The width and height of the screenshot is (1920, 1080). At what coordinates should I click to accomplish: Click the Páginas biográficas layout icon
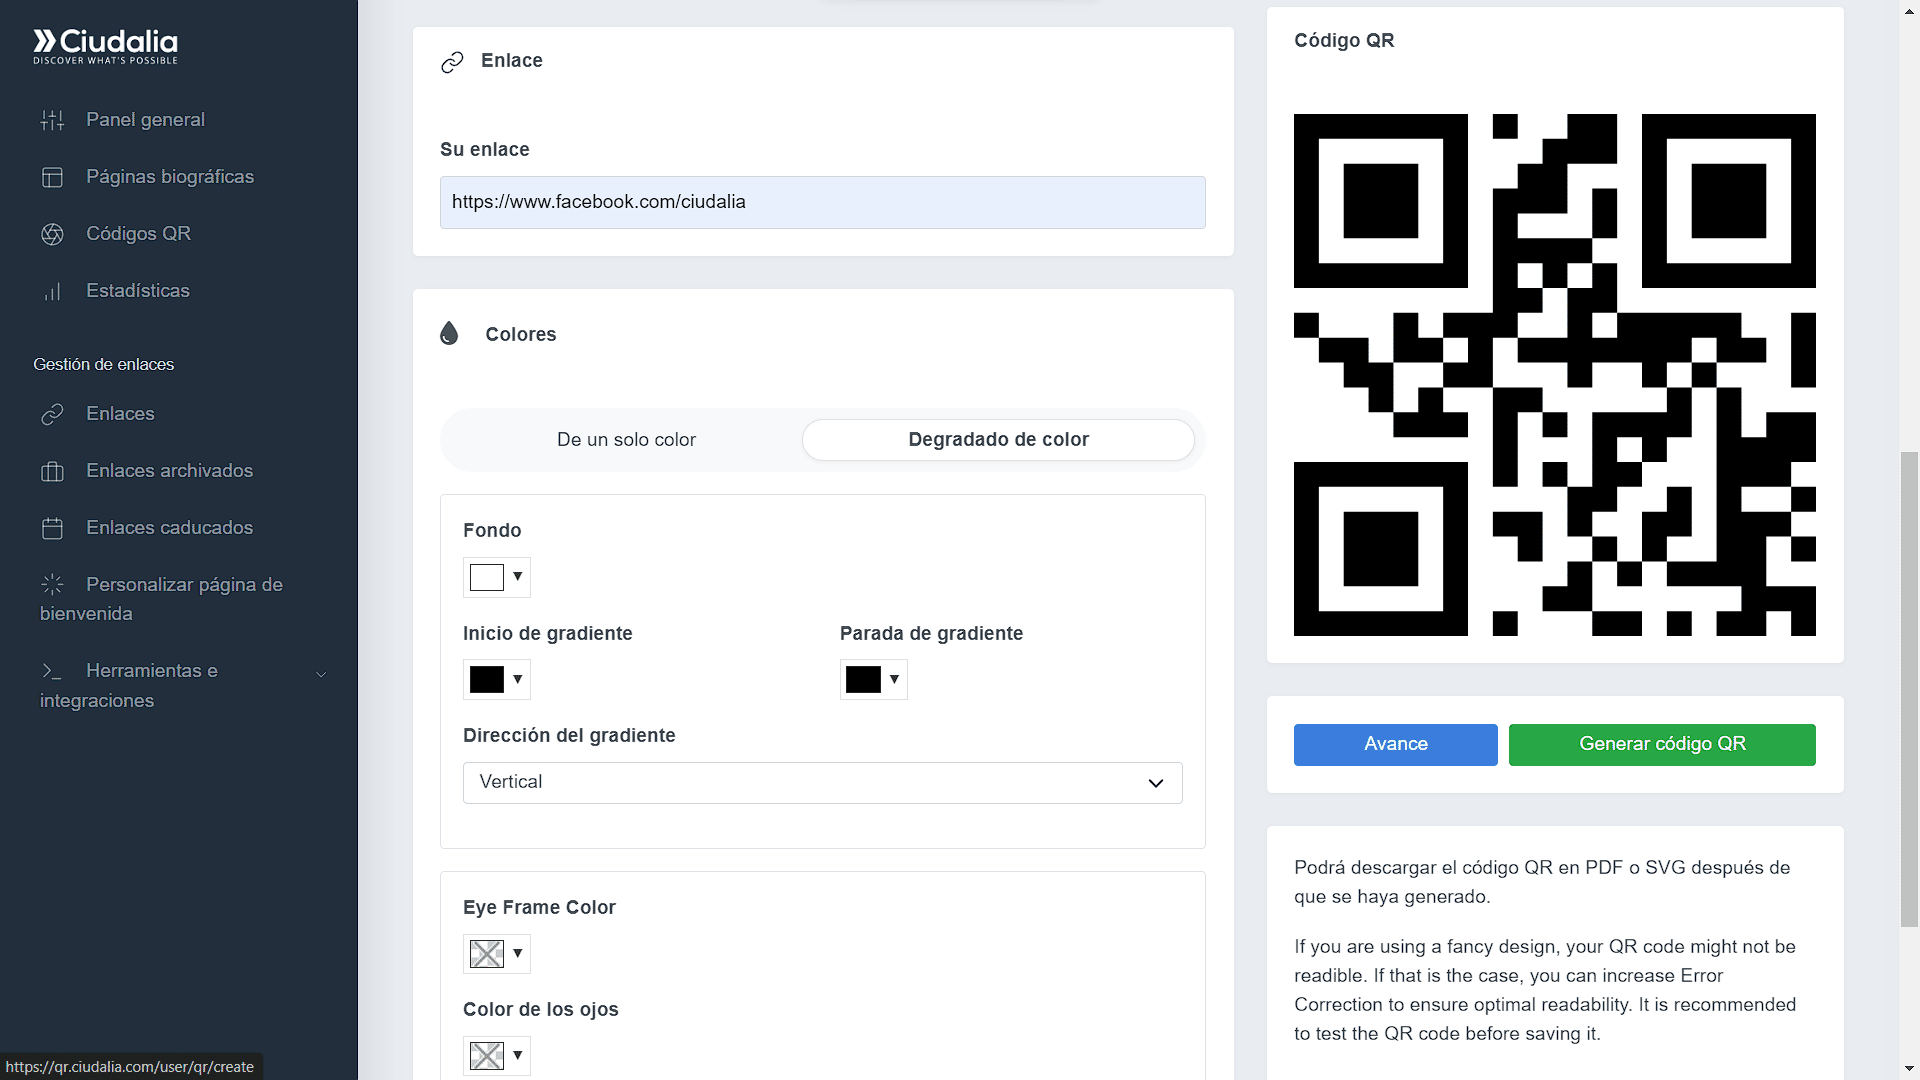tap(52, 178)
